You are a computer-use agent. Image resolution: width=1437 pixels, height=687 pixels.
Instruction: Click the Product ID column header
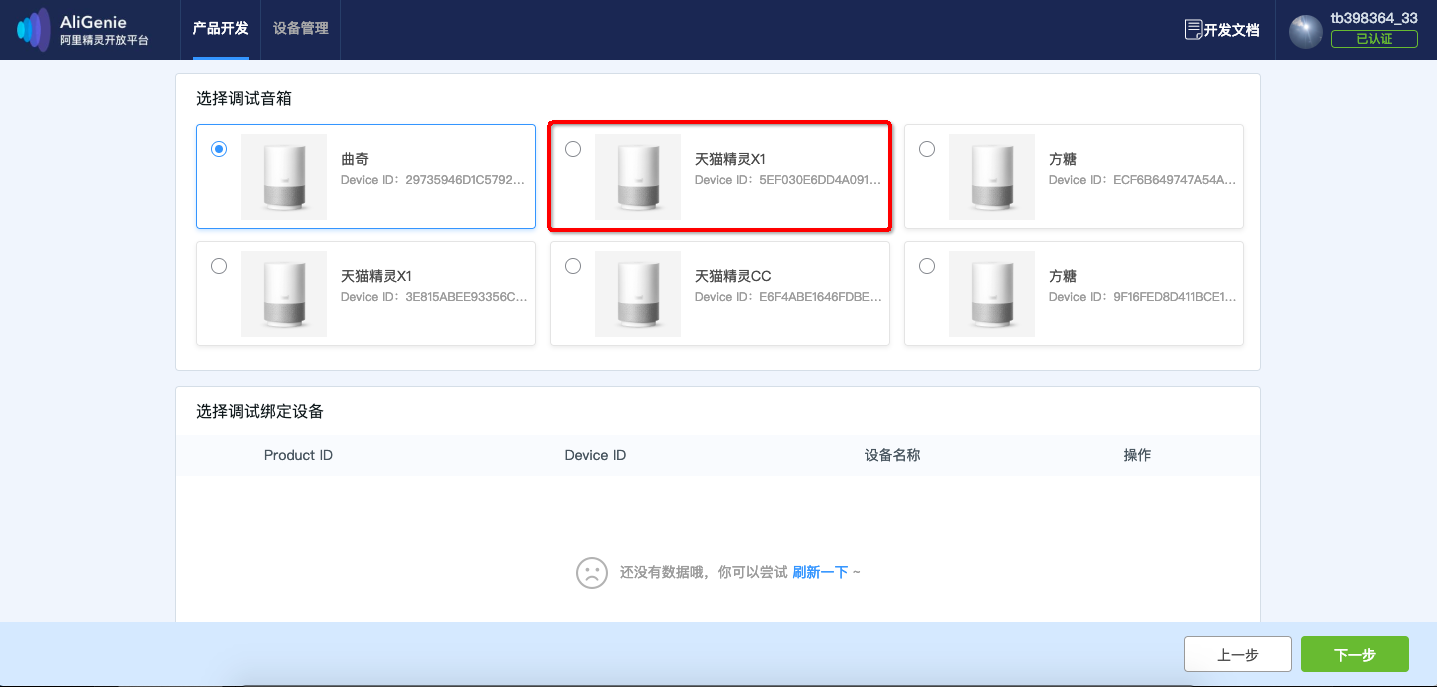pos(298,455)
